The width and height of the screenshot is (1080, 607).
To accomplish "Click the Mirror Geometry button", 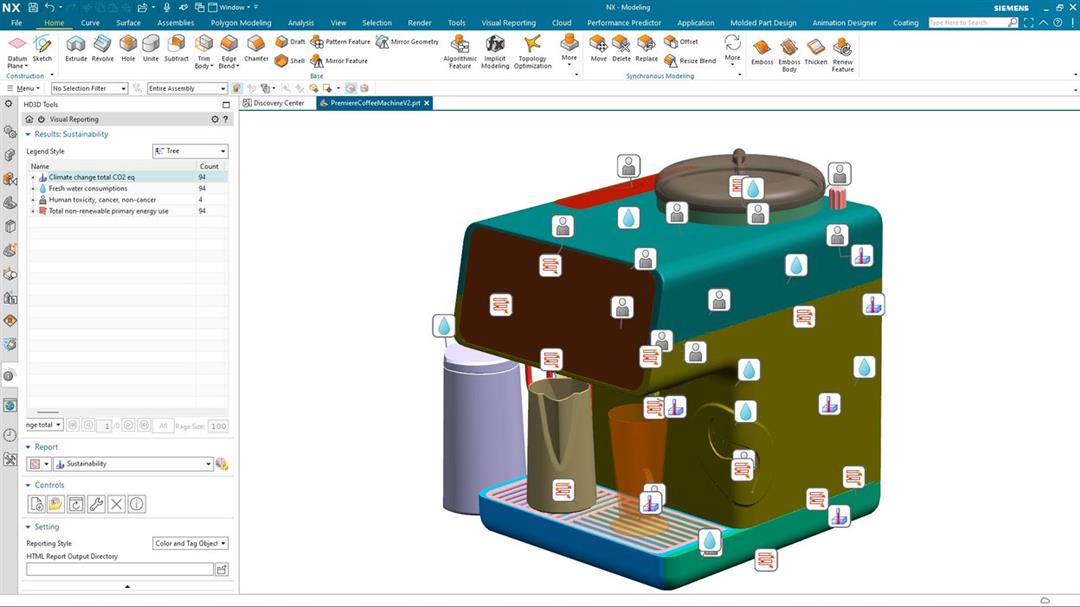I will (x=407, y=42).
